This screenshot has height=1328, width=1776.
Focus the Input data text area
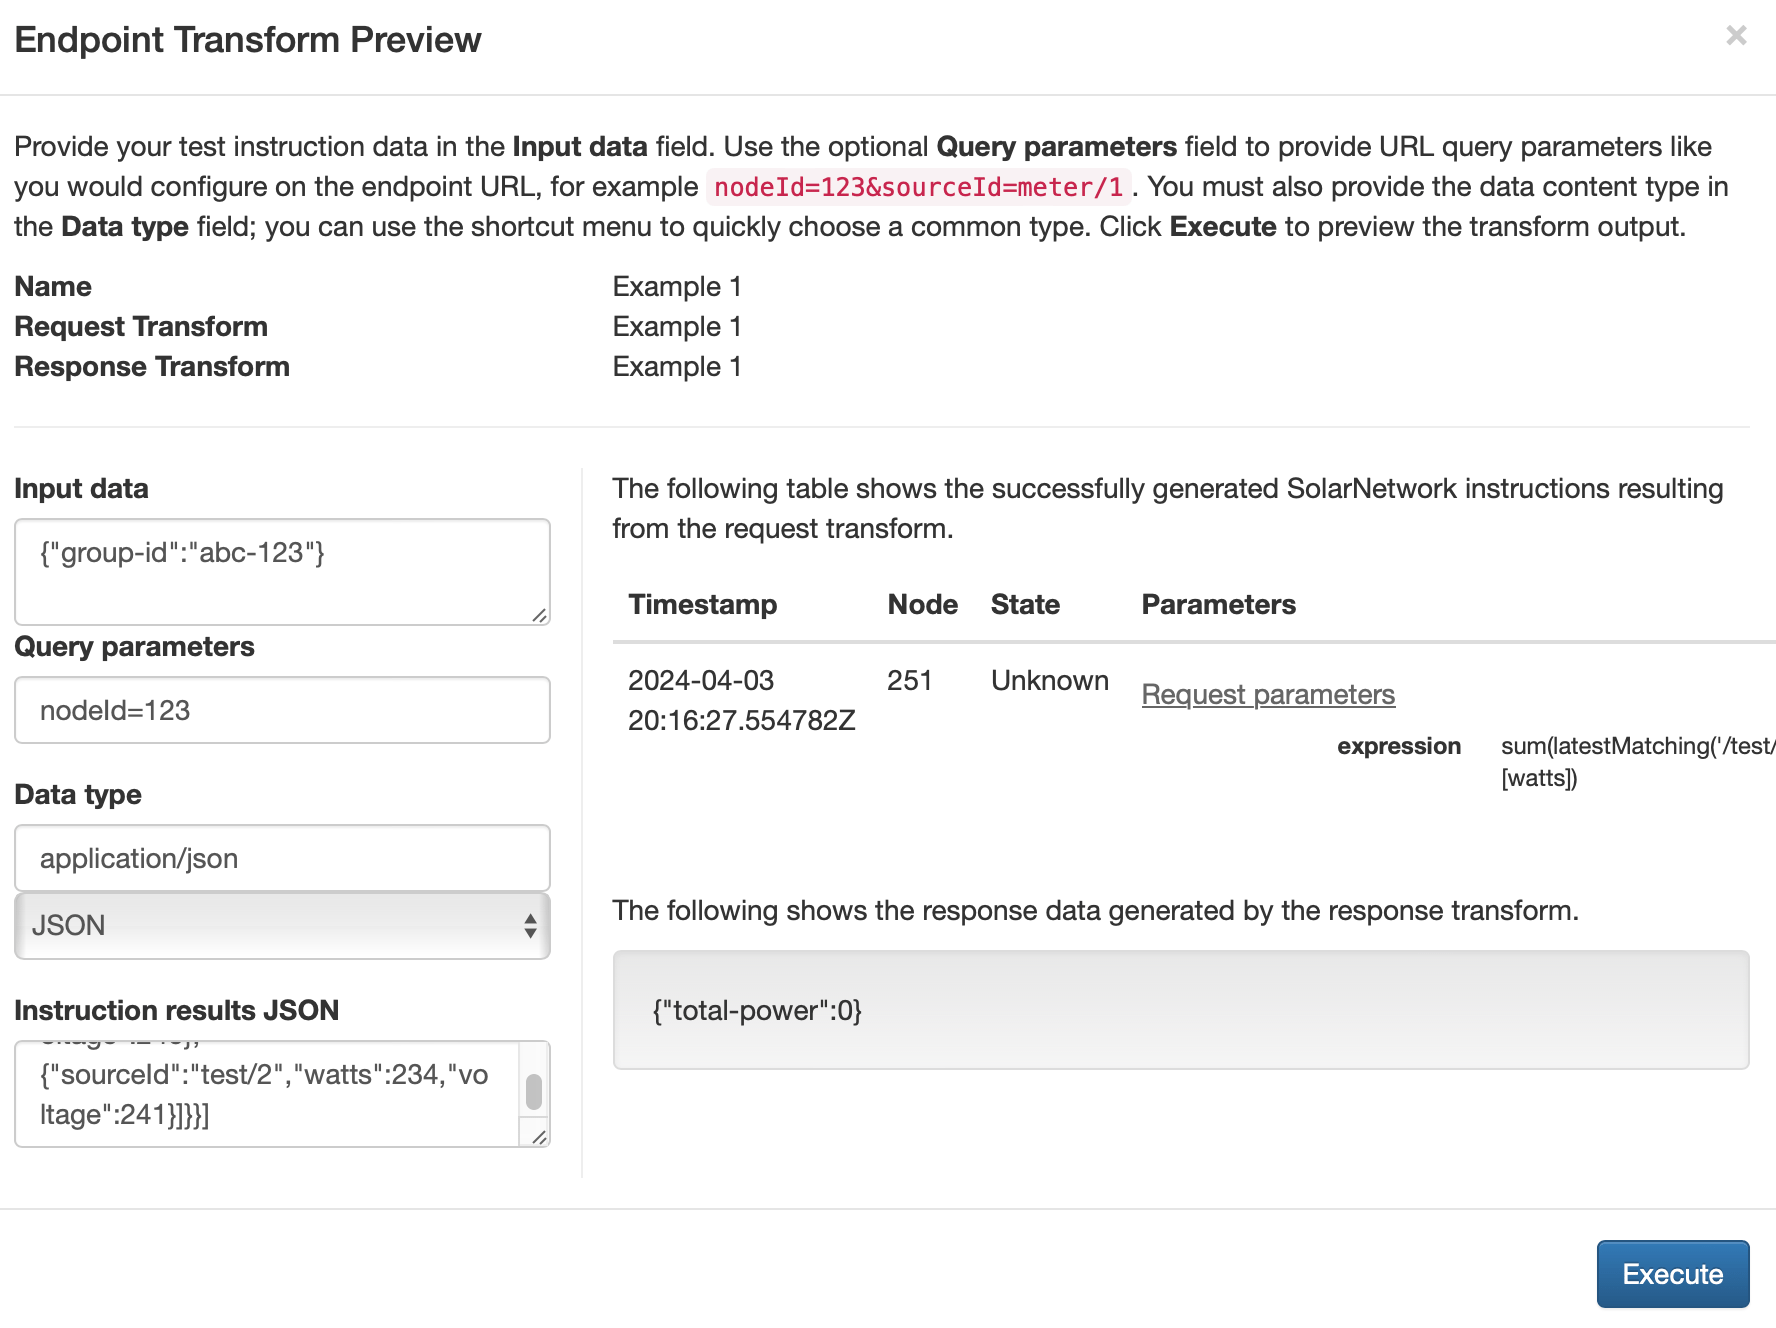pos(282,572)
